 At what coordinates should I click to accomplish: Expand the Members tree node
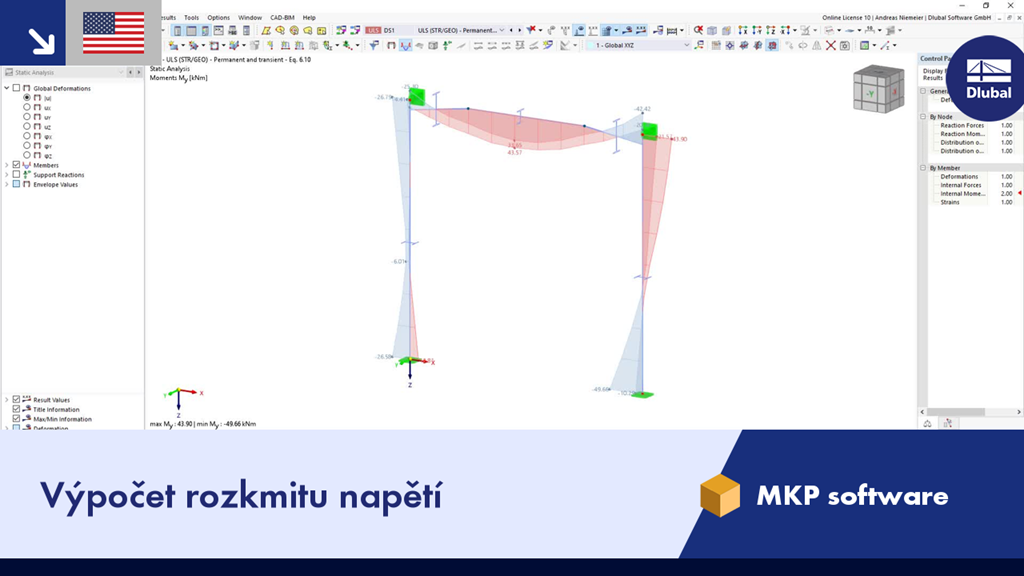(7, 165)
